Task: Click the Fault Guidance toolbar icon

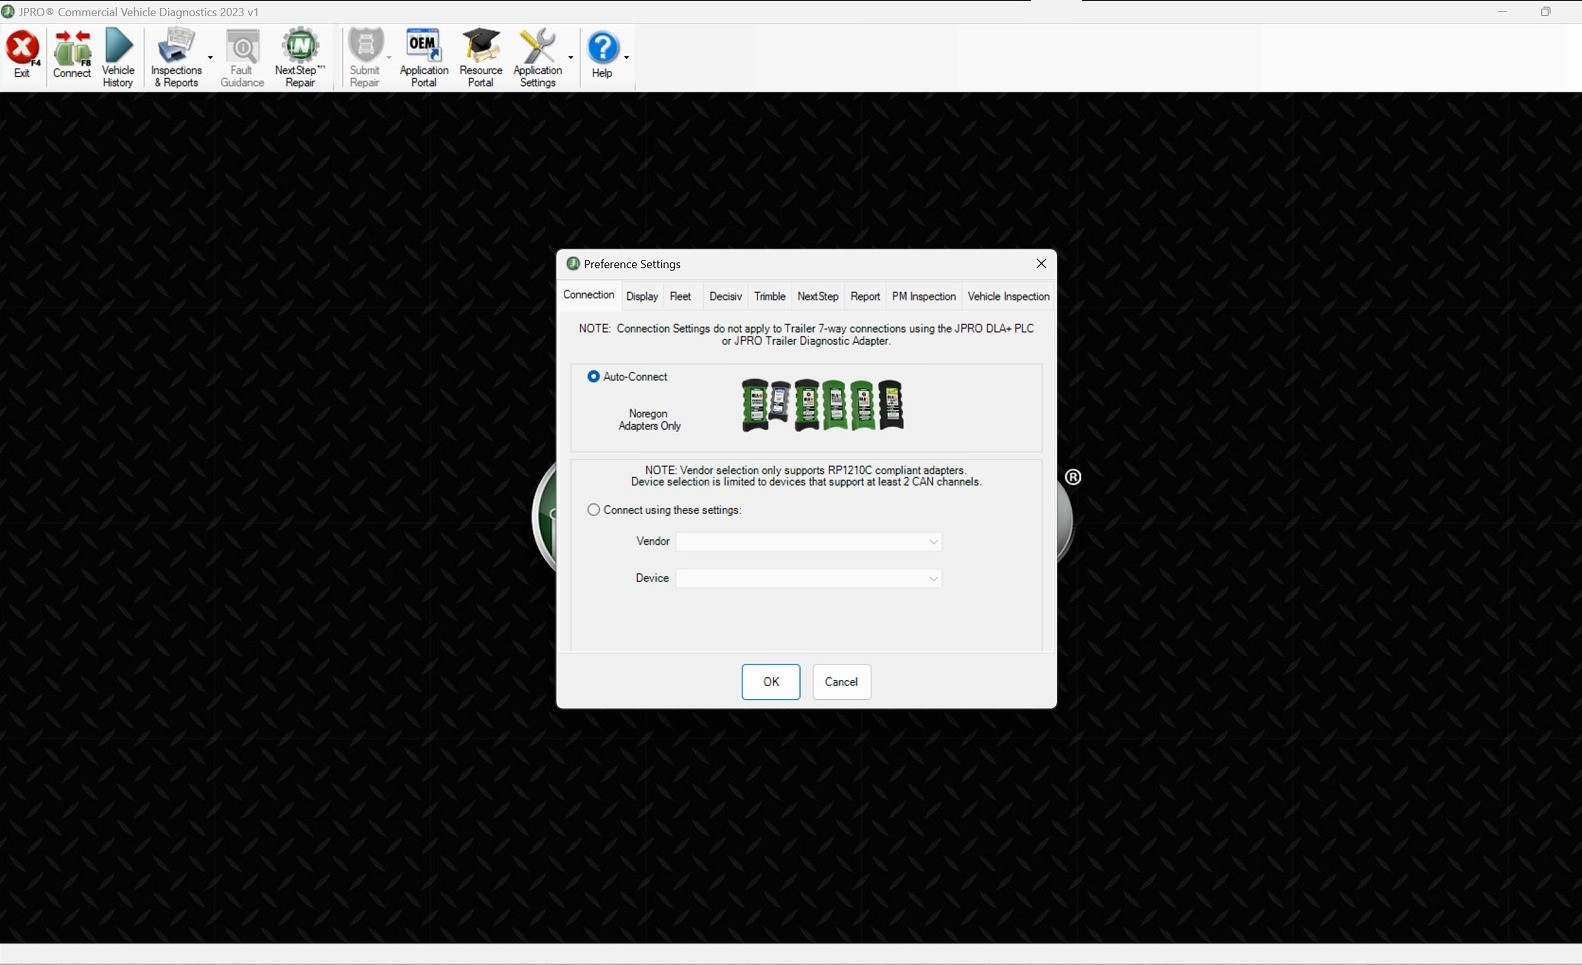Action: tap(242, 58)
